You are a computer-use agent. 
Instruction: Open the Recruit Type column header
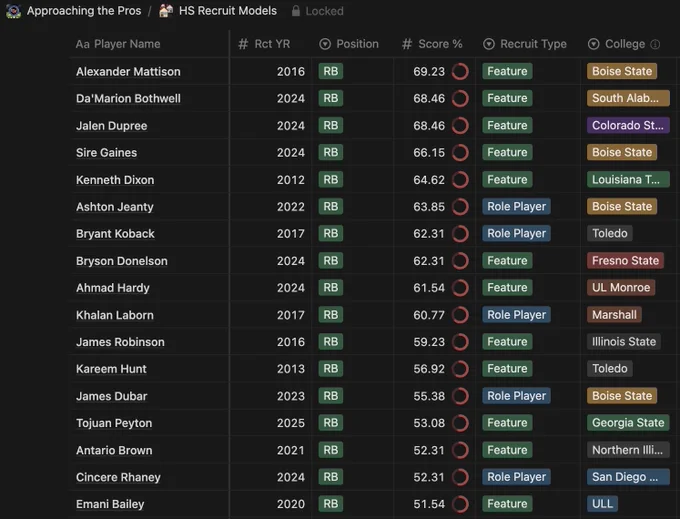[x=525, y=44]
